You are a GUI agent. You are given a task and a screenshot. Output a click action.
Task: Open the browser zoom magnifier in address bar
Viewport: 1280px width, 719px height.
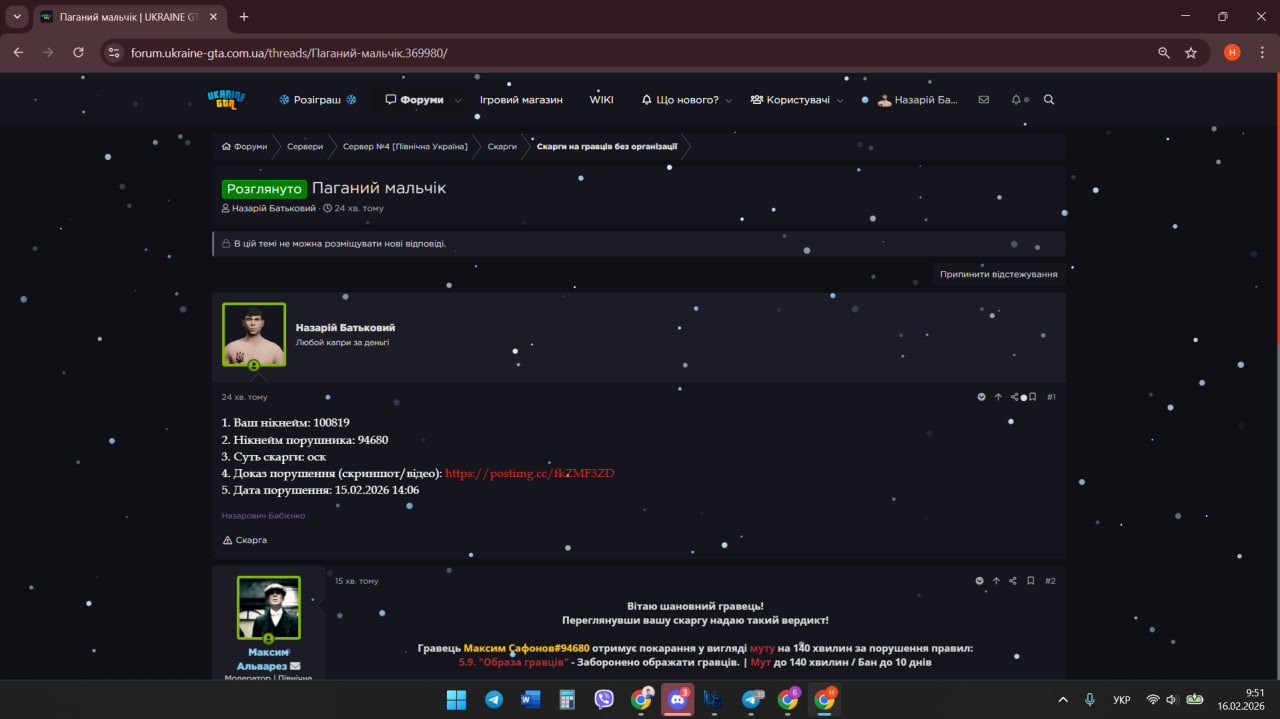(x=1164, y=52)
